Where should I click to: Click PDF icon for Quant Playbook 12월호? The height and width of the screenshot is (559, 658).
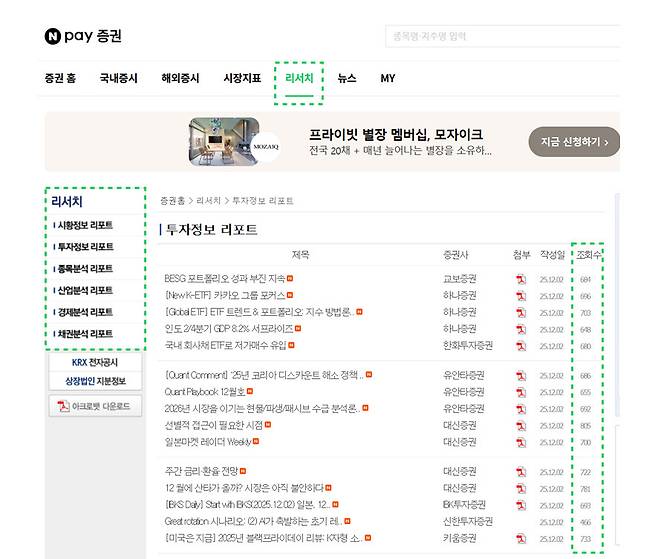521,392
